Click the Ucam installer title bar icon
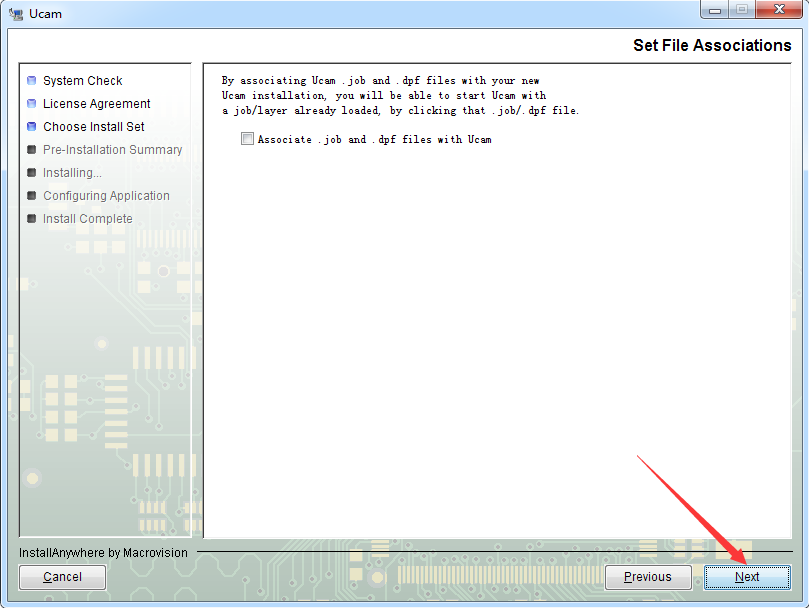Image resolution: width=809 pixels, height=608 pixels. point(16,14)
